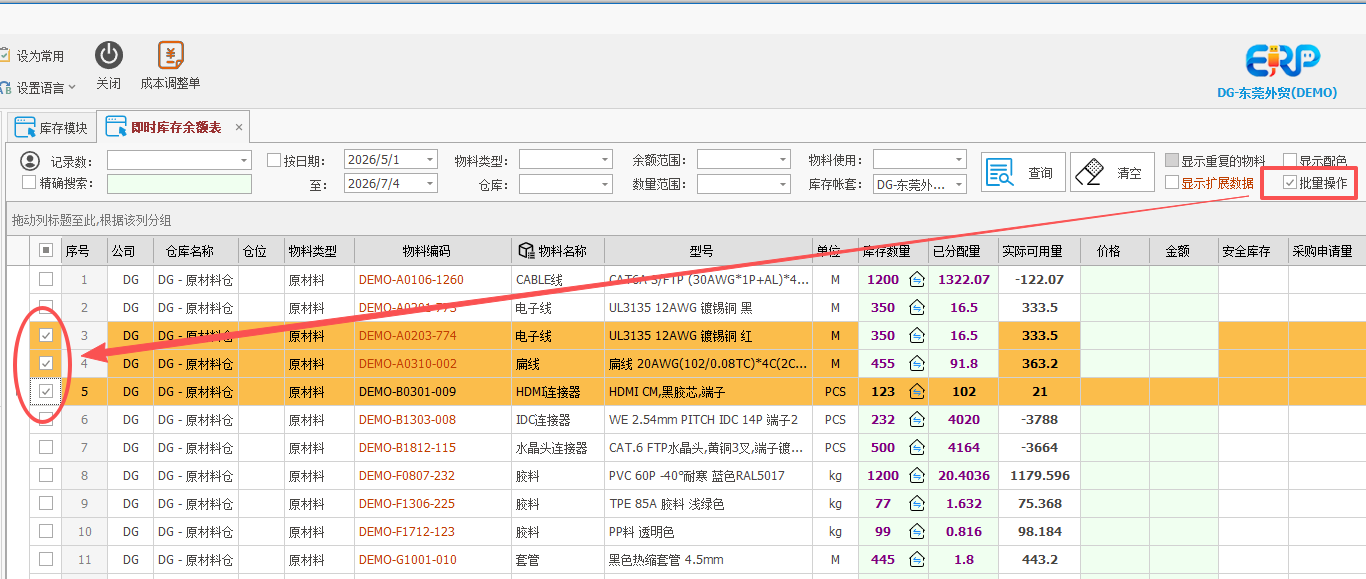1366x579 pixels.
Task: Click the 记录数 user icon
Action: point(30,160)
